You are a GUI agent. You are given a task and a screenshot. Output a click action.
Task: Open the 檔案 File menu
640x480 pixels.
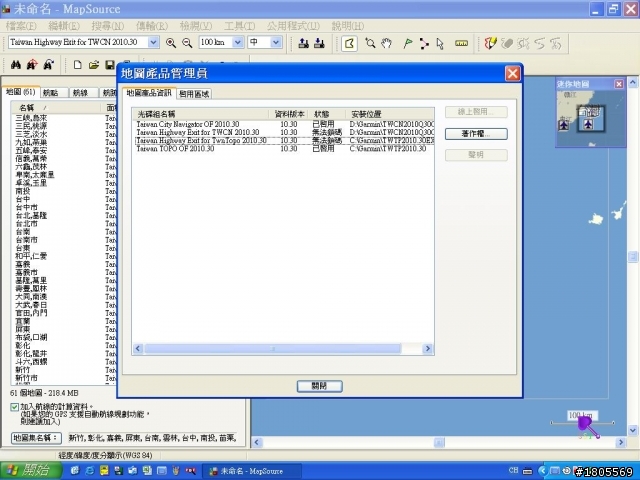pyautogui.click(x=21, y=26)
